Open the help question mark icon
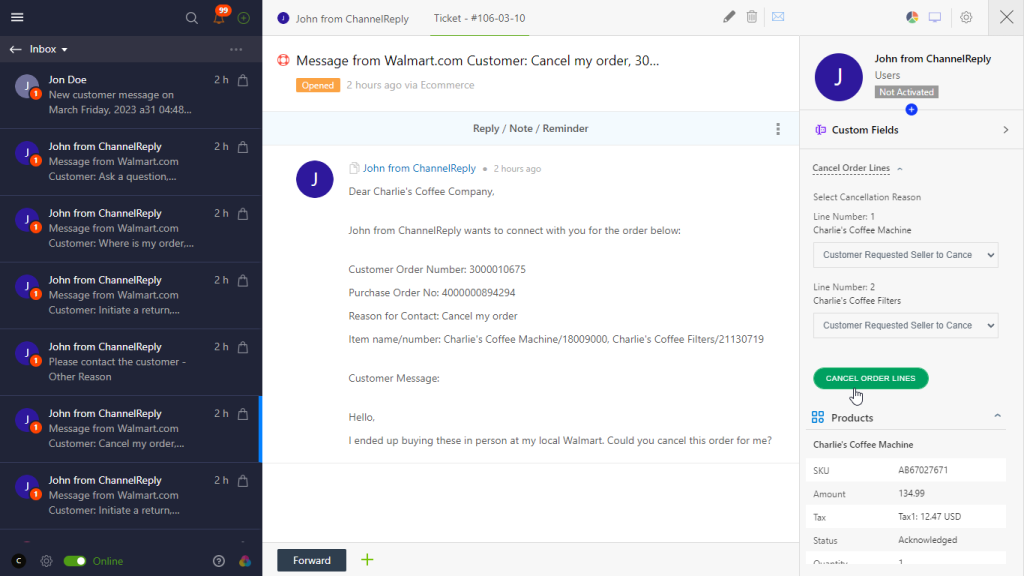 tap(219, 561)
